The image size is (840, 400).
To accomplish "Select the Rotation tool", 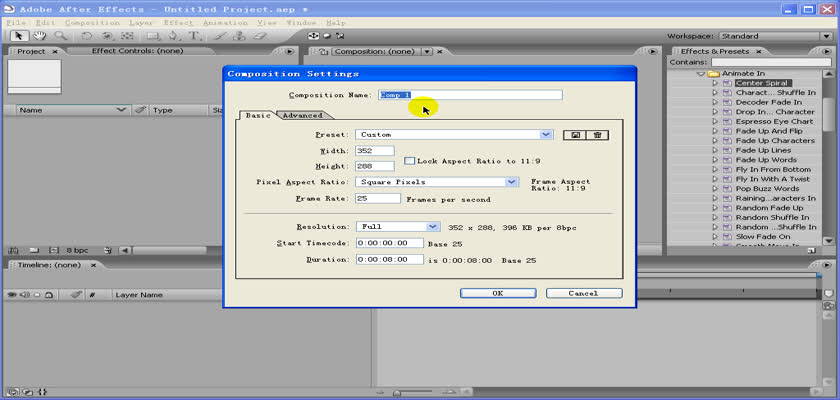I will click(86, 36).
